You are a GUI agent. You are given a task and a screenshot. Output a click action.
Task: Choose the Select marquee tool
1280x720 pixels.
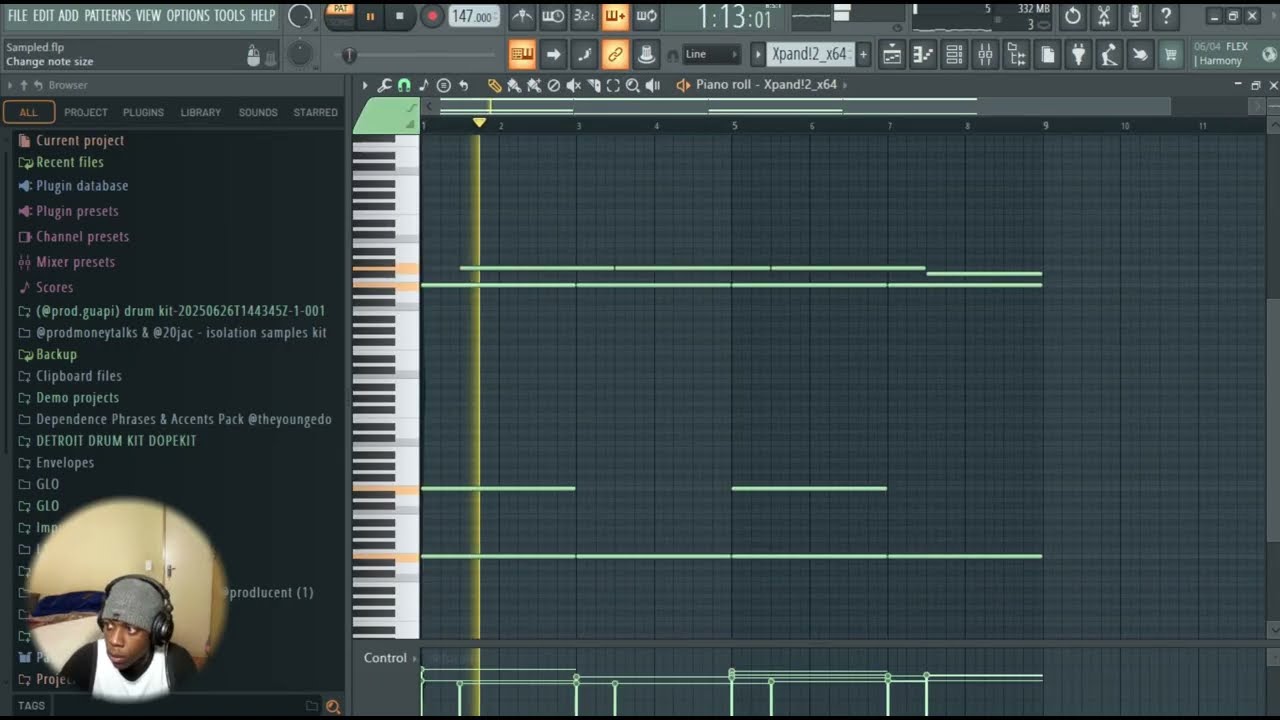pyautogui.click(x=613, y=86)
